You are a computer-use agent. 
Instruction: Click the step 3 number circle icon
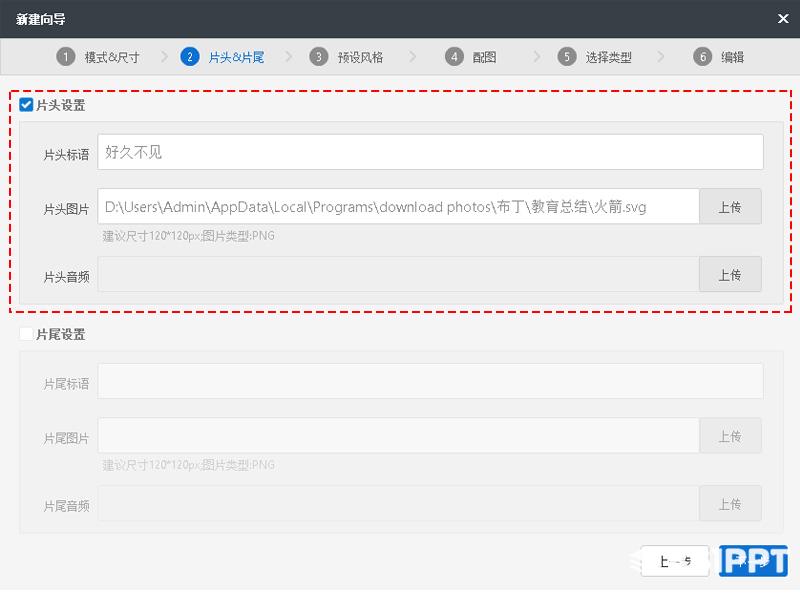click(x=318, y=57)
